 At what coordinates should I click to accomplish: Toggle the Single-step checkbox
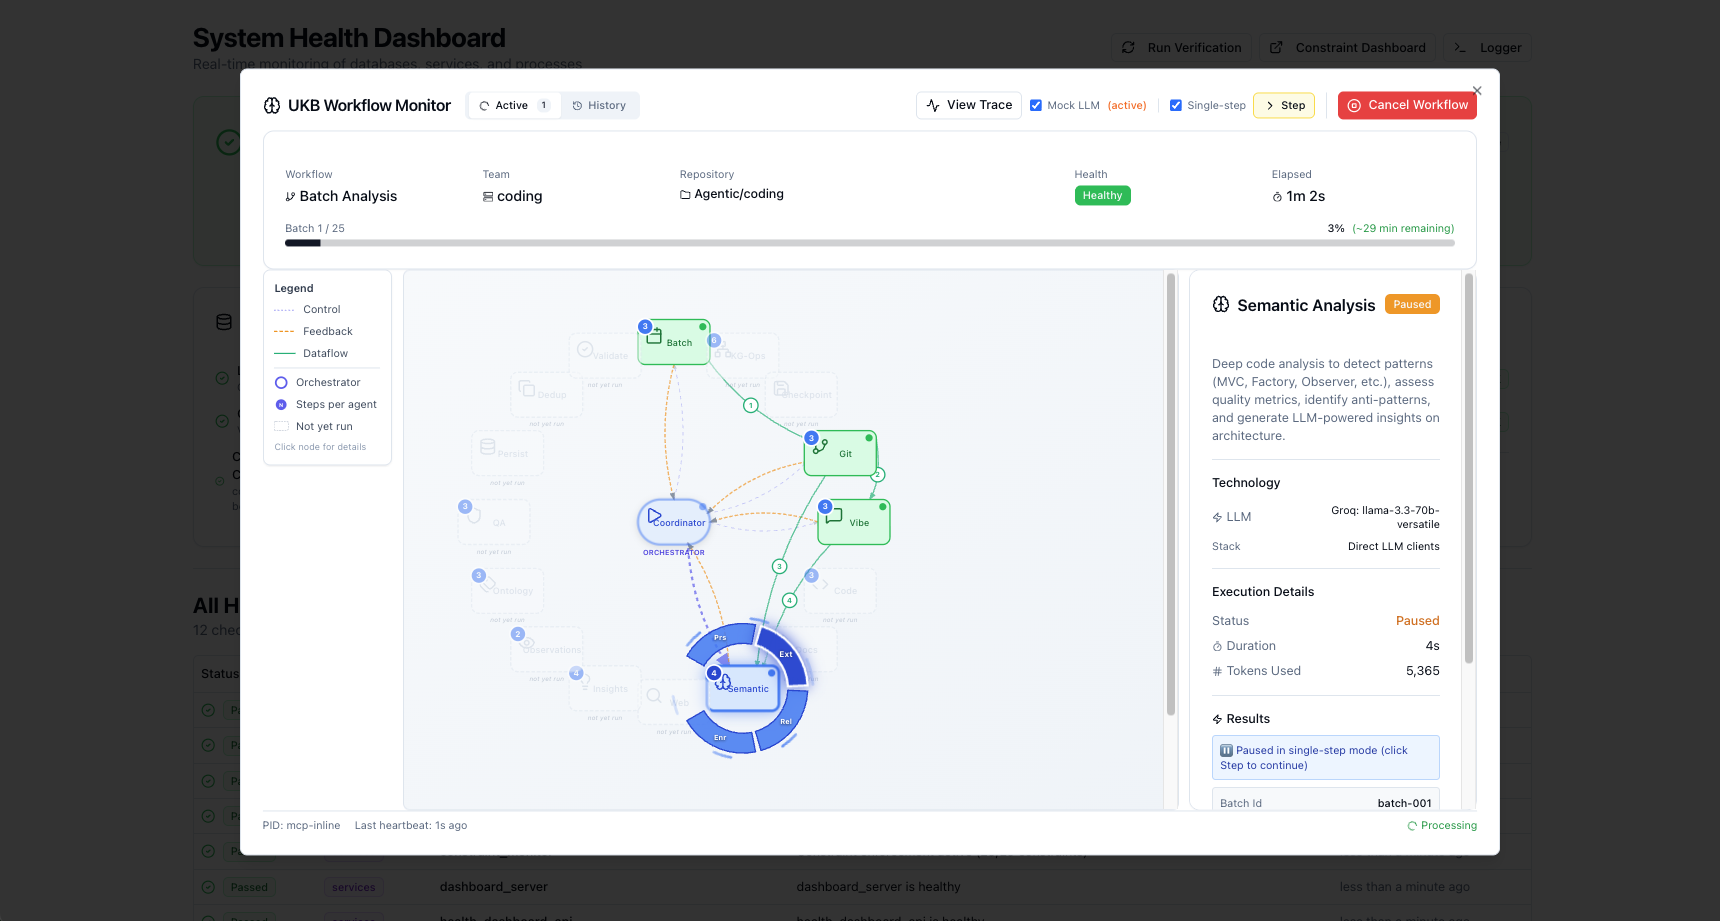(x=1176, y=105)
